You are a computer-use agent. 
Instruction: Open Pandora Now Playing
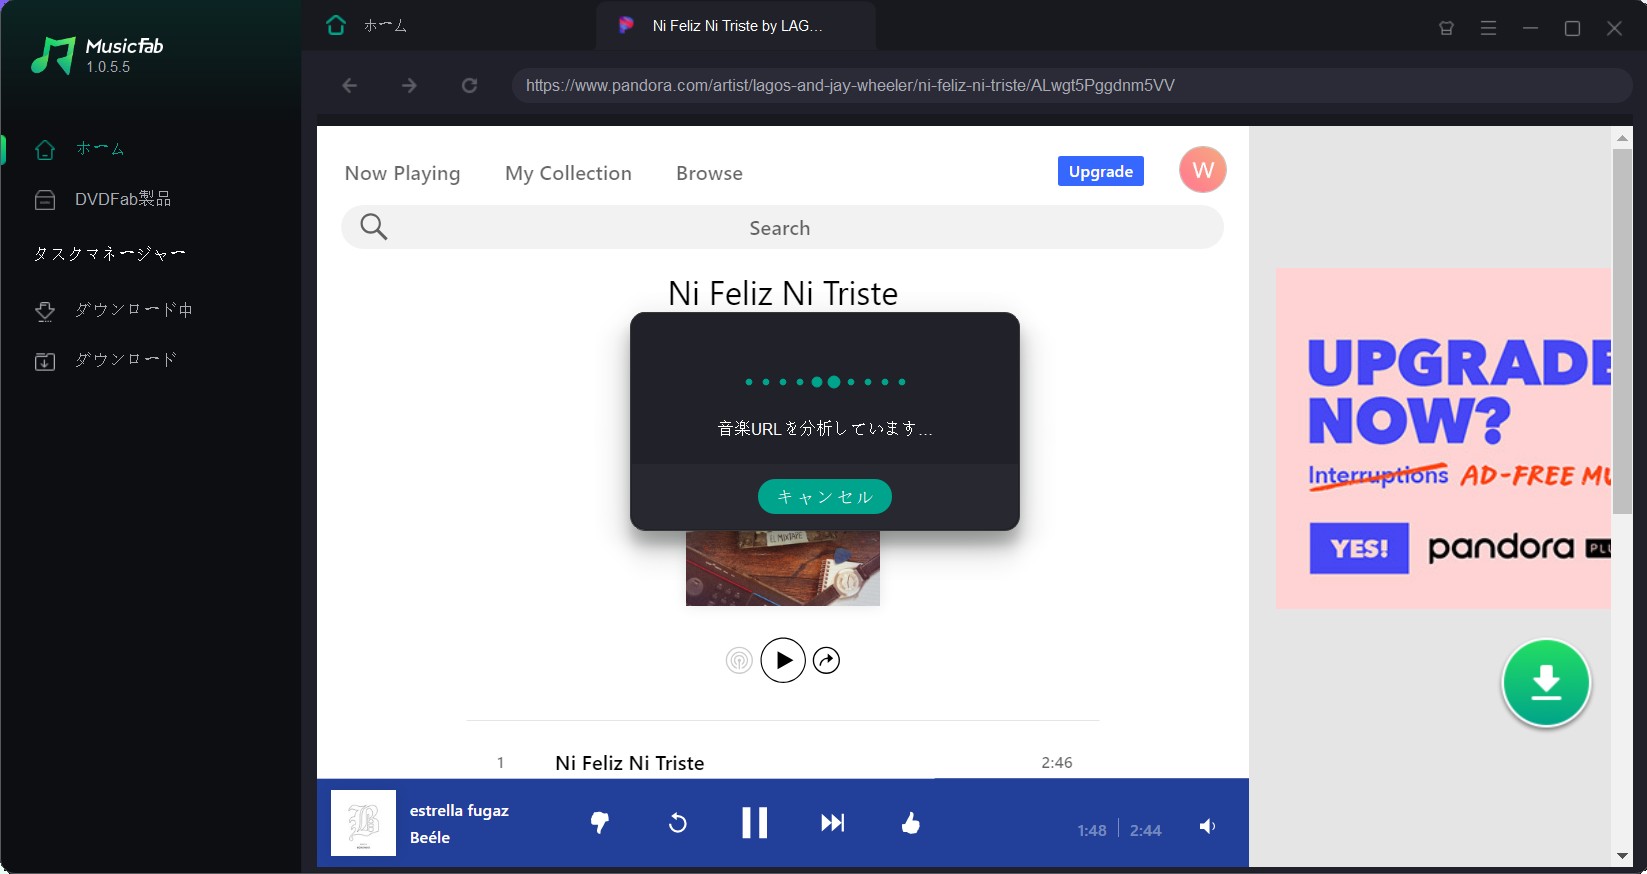click(402, 173)
